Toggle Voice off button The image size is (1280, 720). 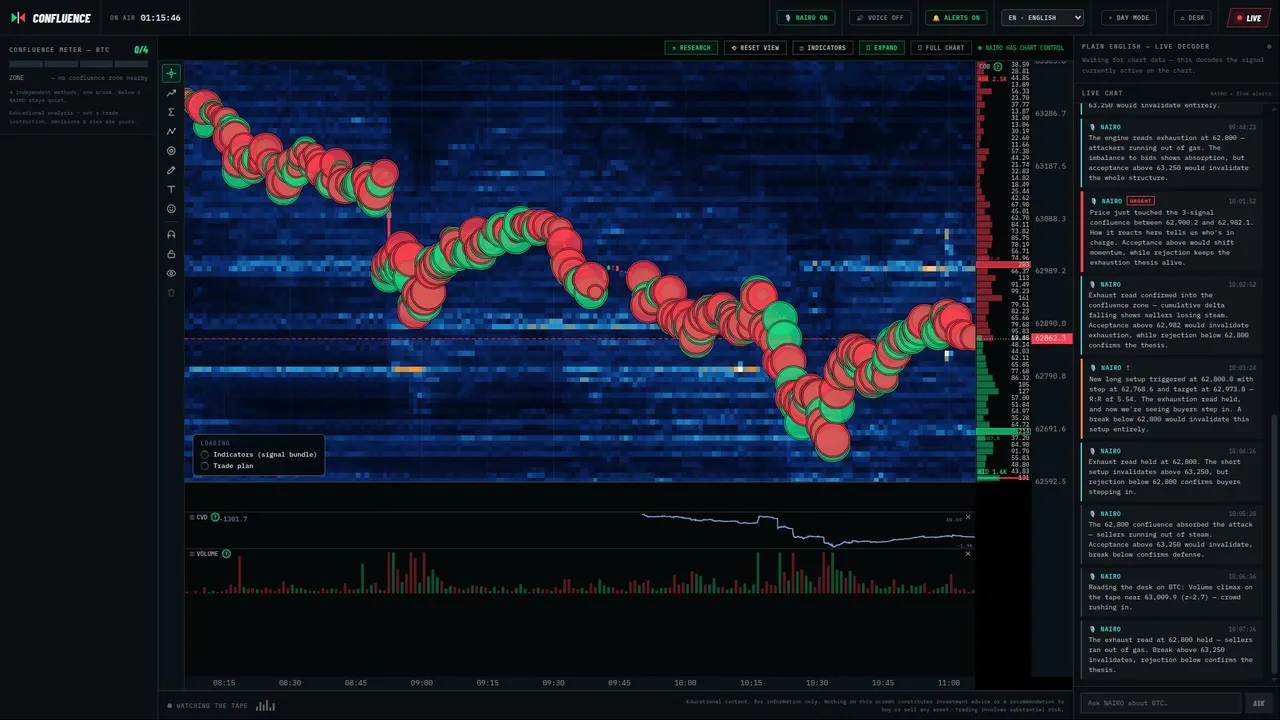point(880,18)
